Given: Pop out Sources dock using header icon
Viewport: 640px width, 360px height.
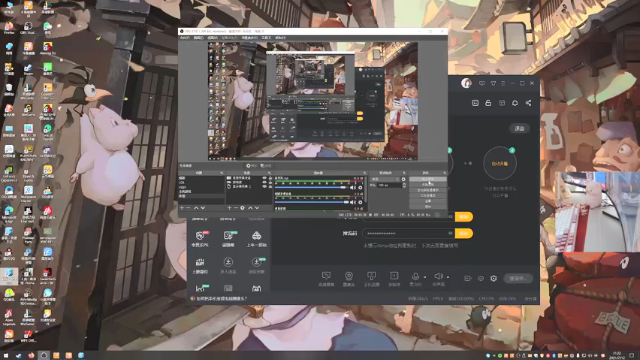Looking at the screenshot, I should [x=269, y=173].
